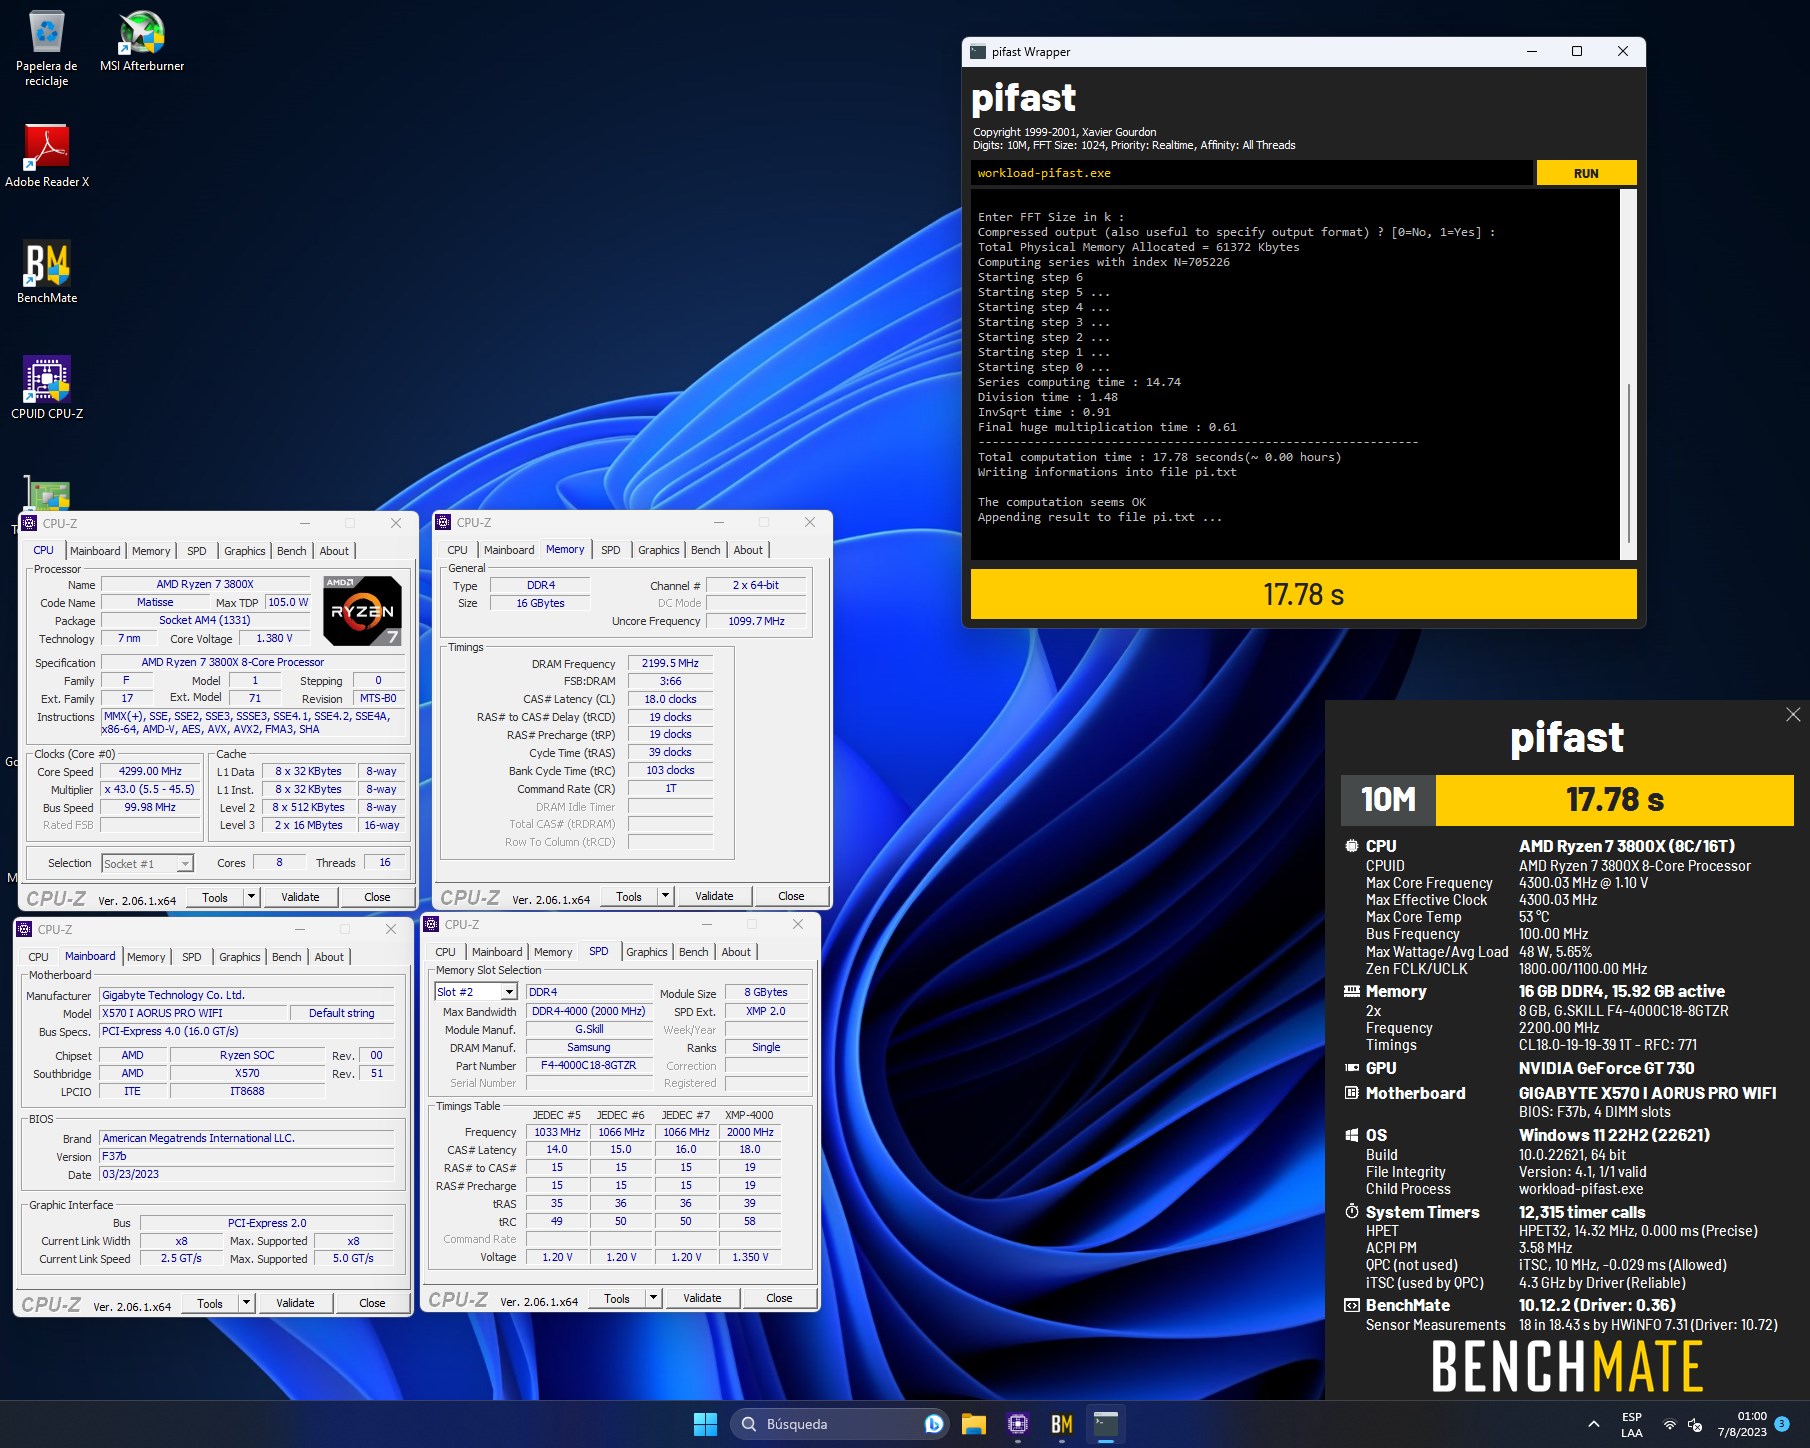The height and width of the screenshot is (1448, 1810).
Task: Click Validate in the CPU-Z SPD window
Action: [x=702, y=1298]
